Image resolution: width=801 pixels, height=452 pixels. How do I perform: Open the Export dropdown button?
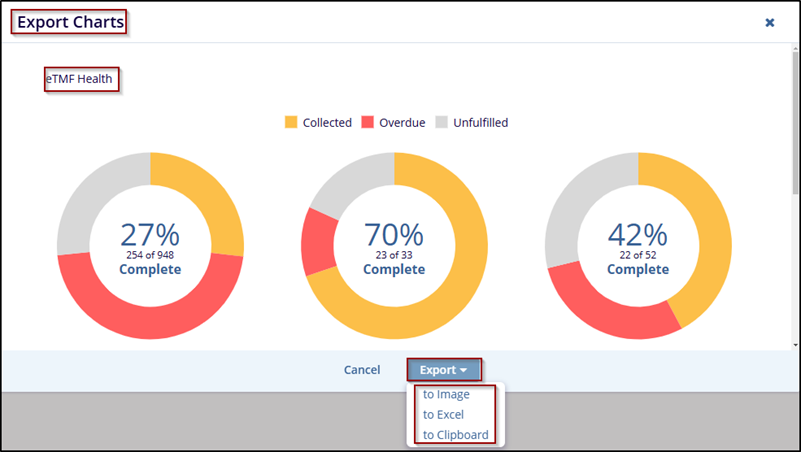pyautogui.click(x=443, y=370)
